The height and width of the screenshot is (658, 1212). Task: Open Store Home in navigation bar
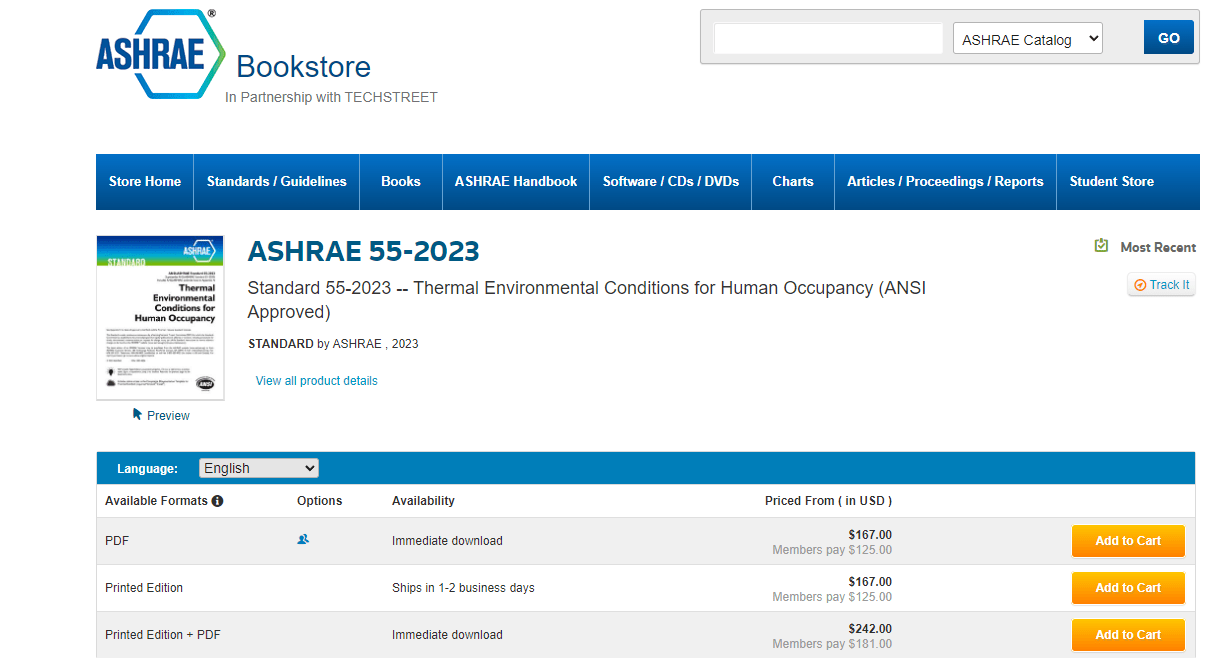145,181
